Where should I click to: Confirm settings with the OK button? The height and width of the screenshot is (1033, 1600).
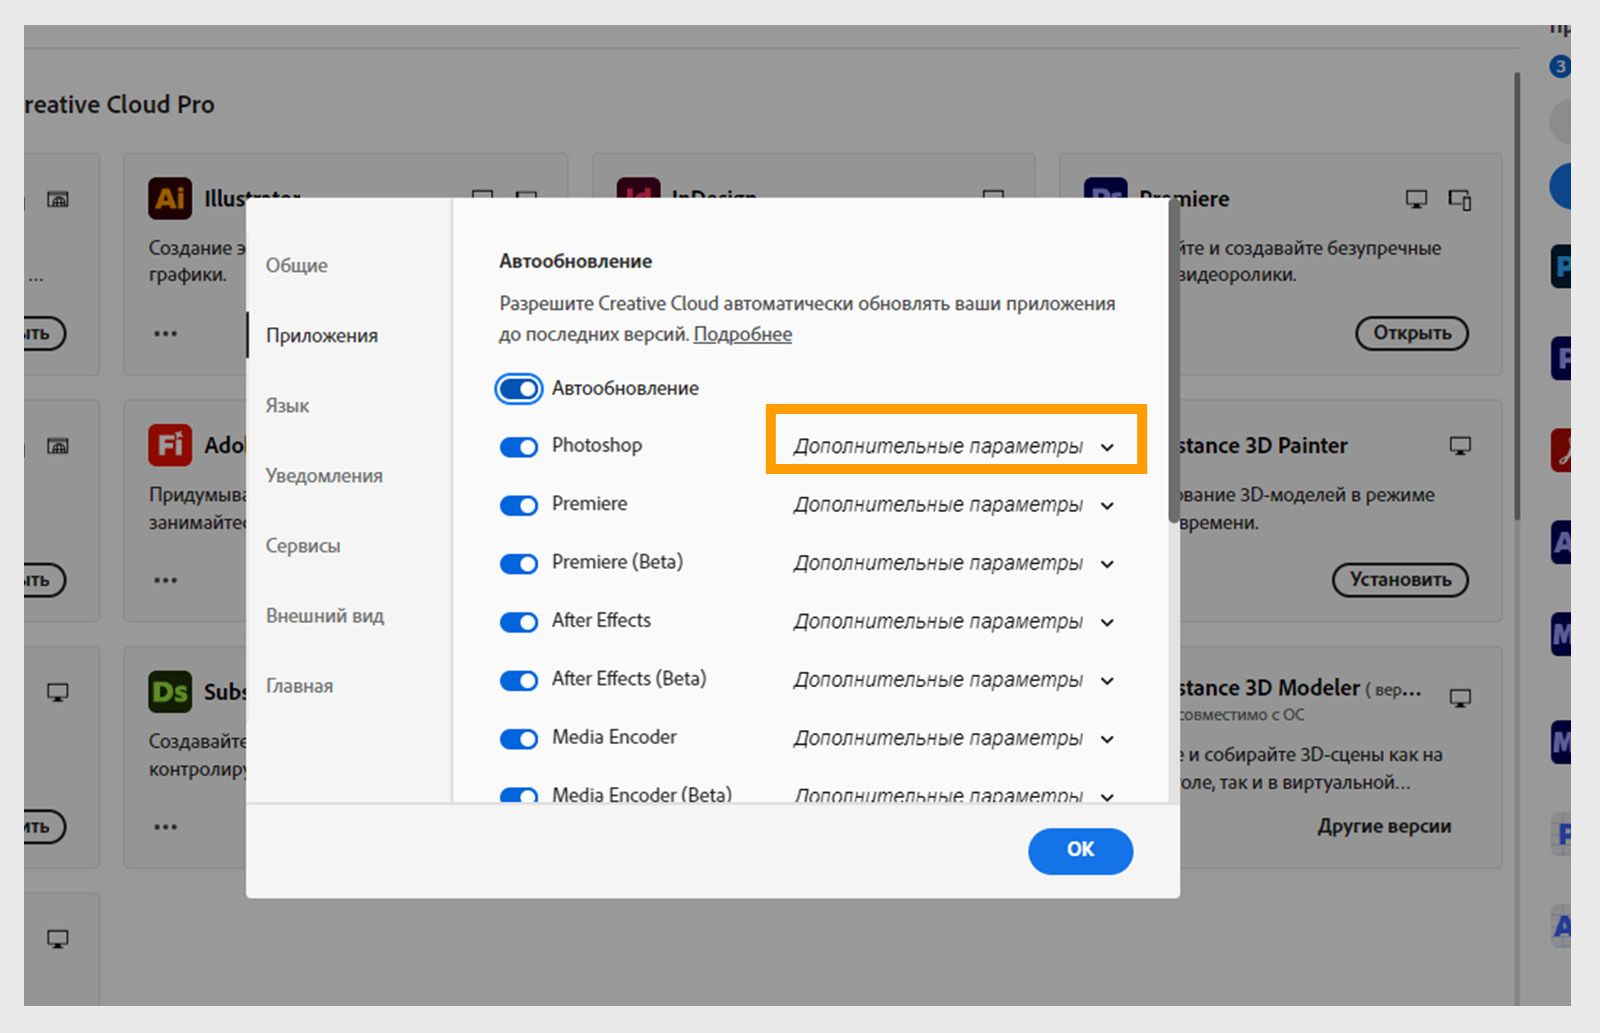(x=1080, y=850)
